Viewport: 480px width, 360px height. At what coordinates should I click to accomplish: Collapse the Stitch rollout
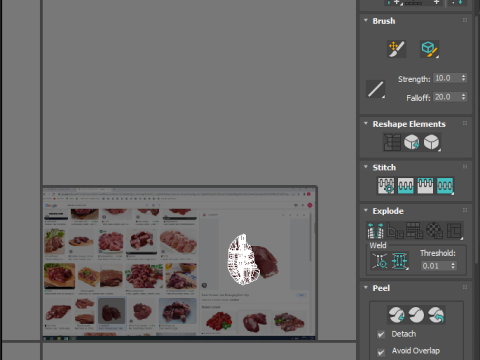[366, 167]
